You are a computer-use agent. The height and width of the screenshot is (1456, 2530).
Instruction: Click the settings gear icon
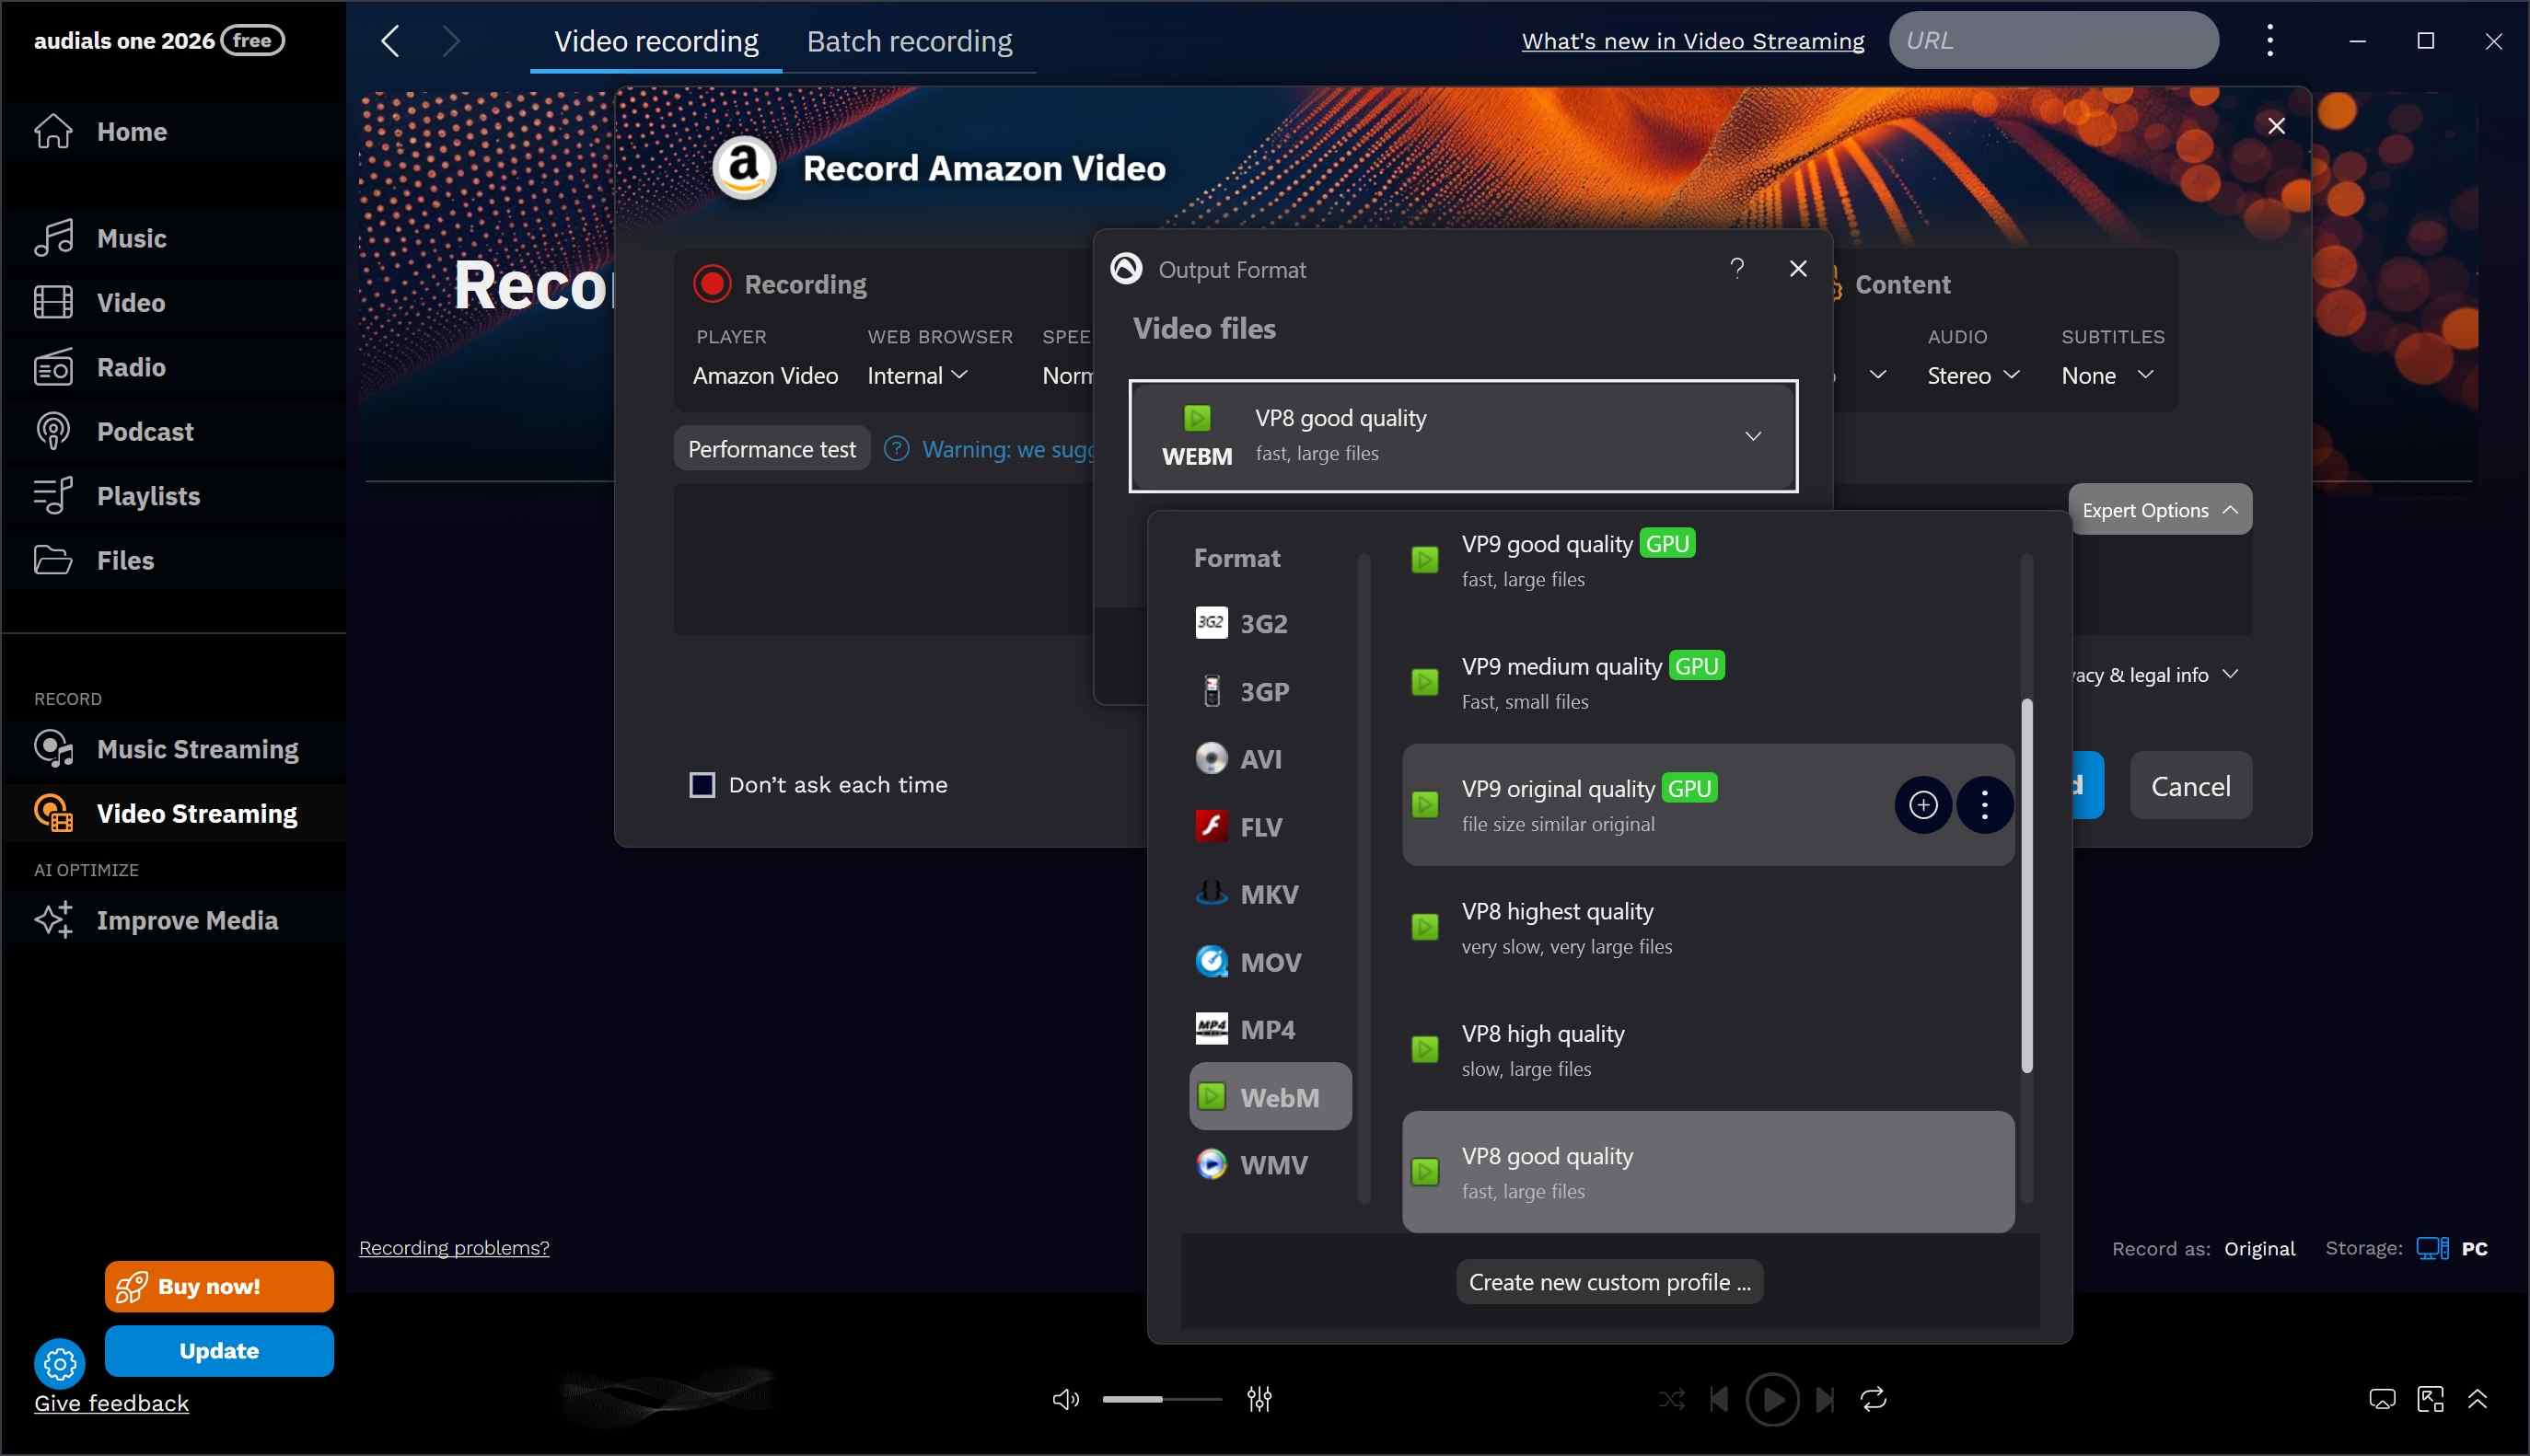pos(60,1363)
